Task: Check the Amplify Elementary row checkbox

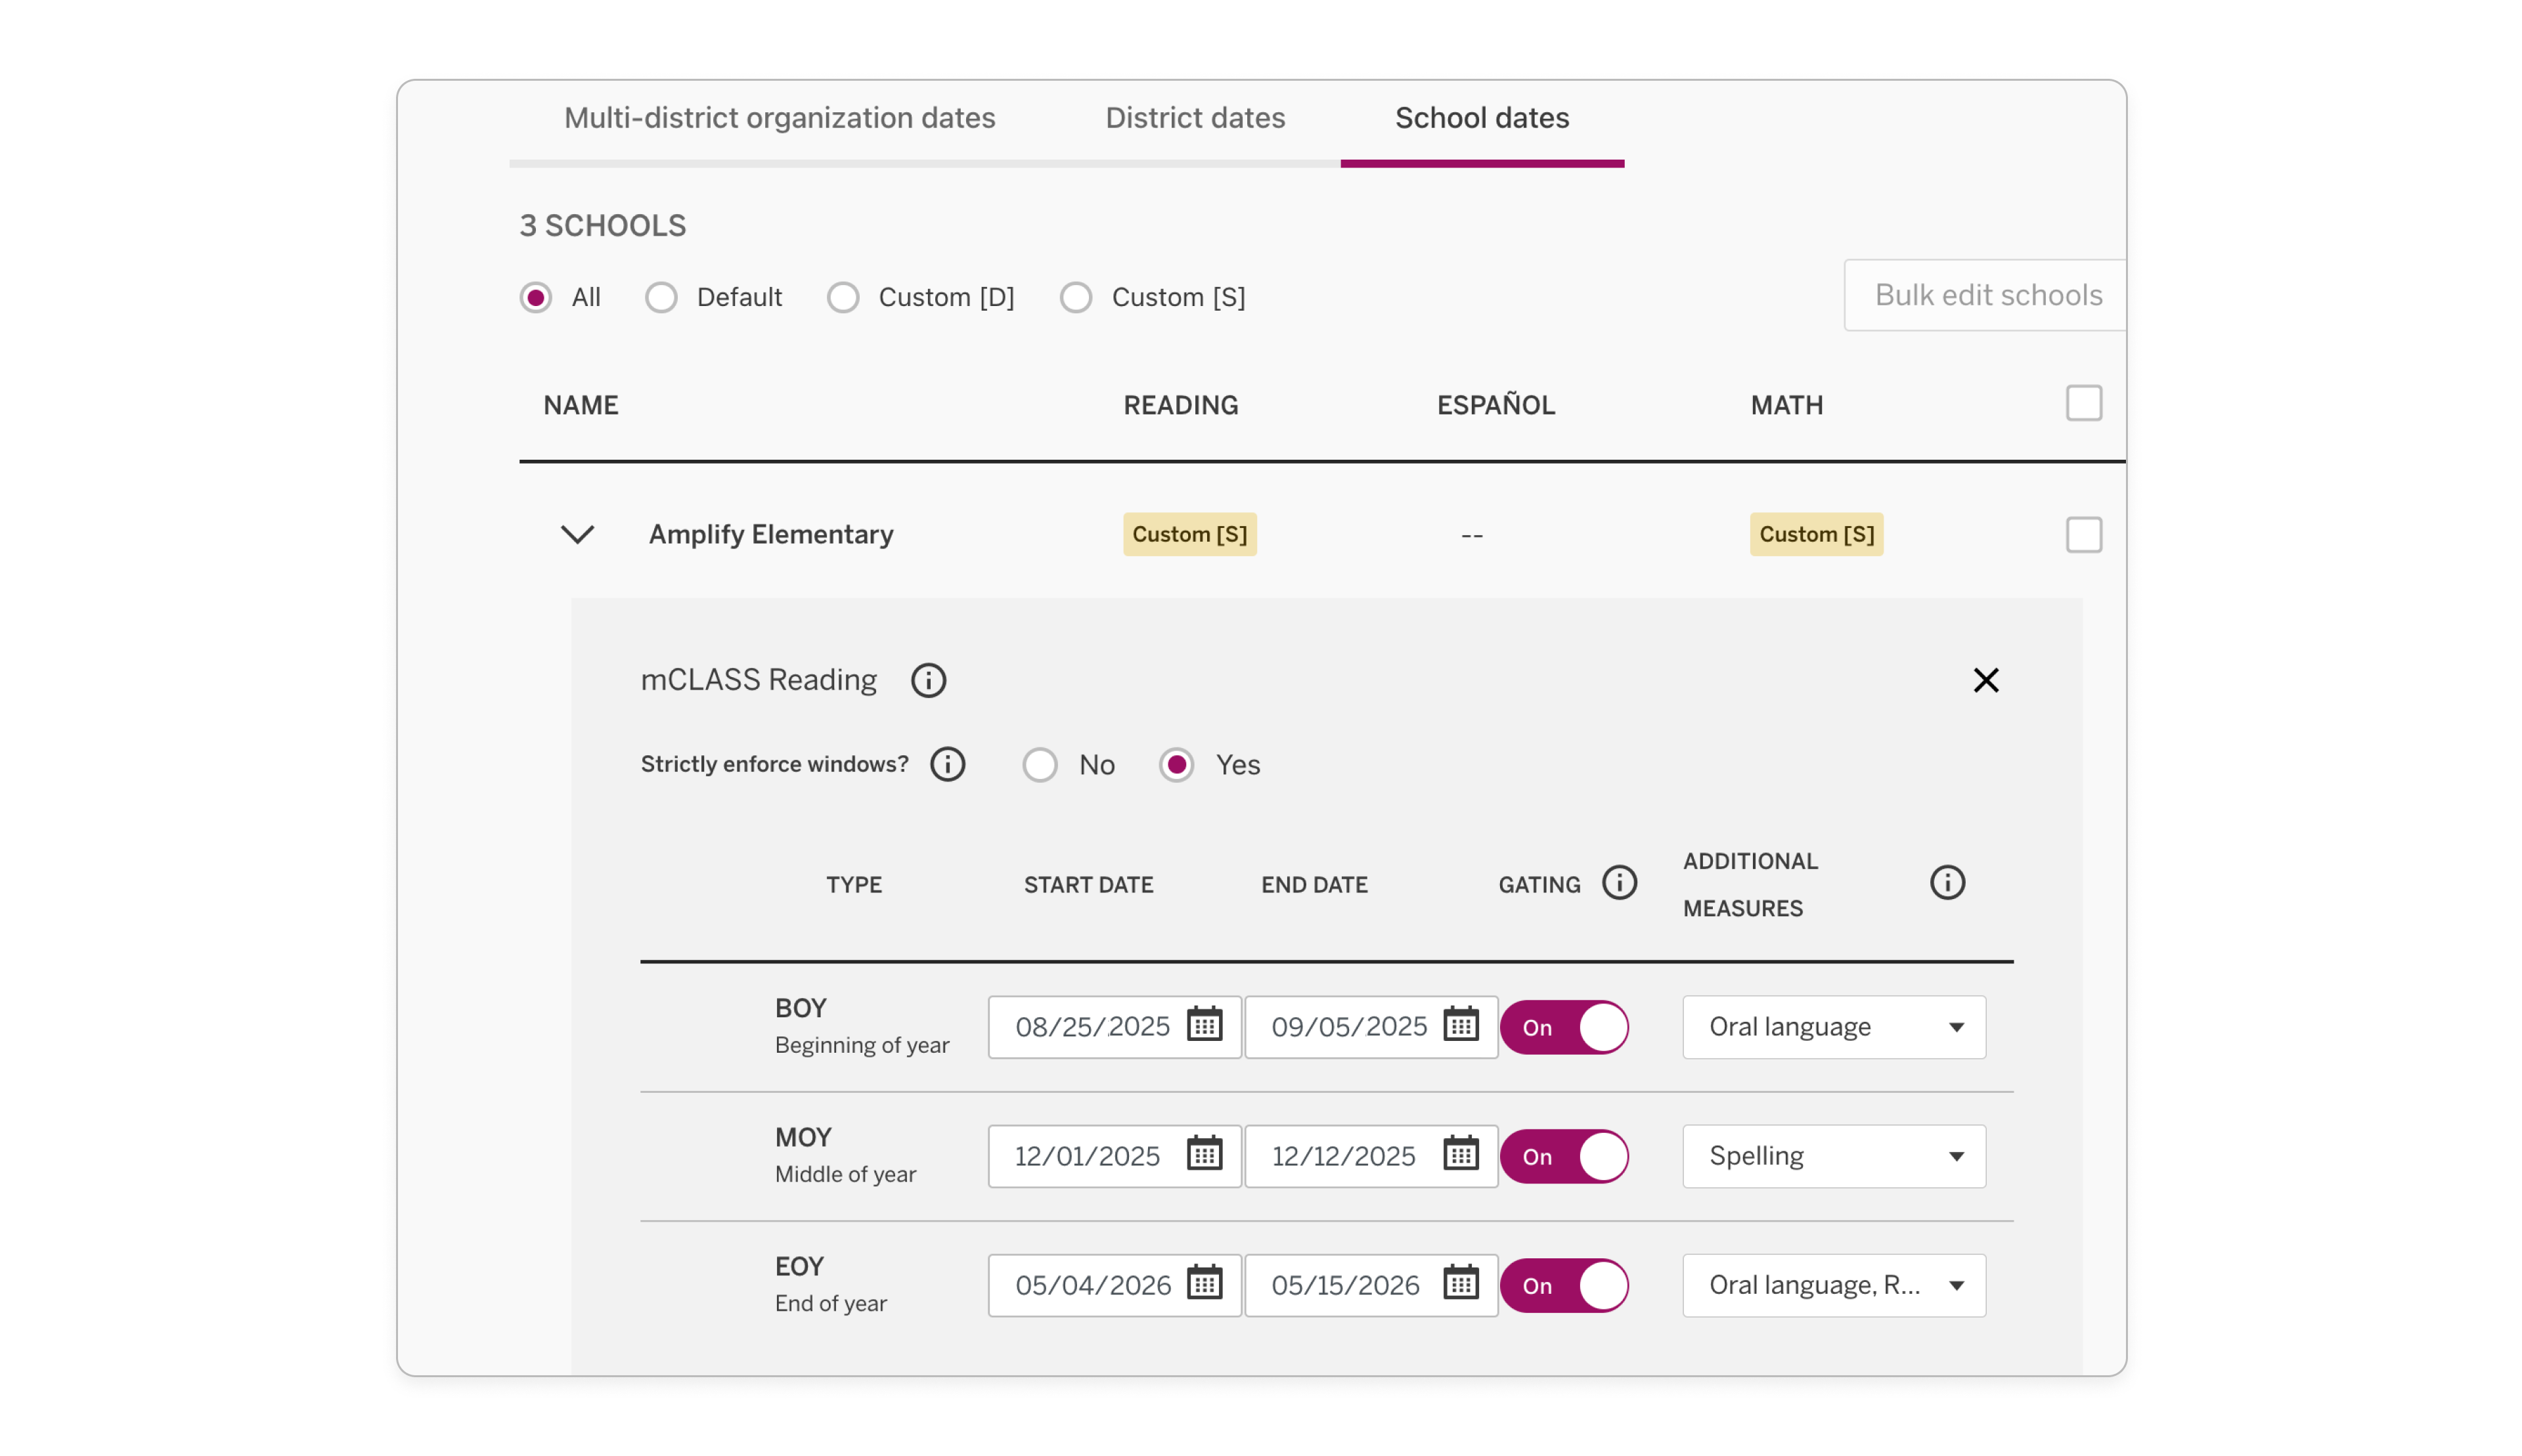Action: coord(2084,535)
